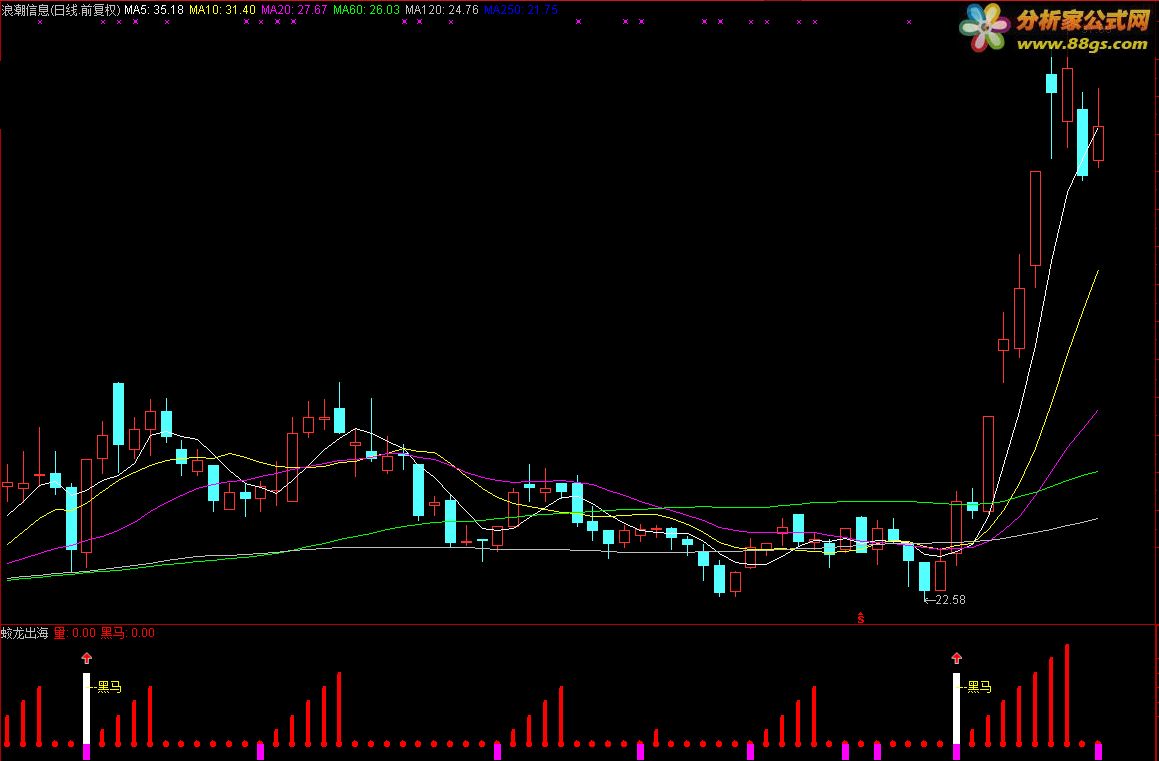This screenshot has width=1159, height=761.
Task: Select the magenta MA20: 27.67 label
Action: 294,10
